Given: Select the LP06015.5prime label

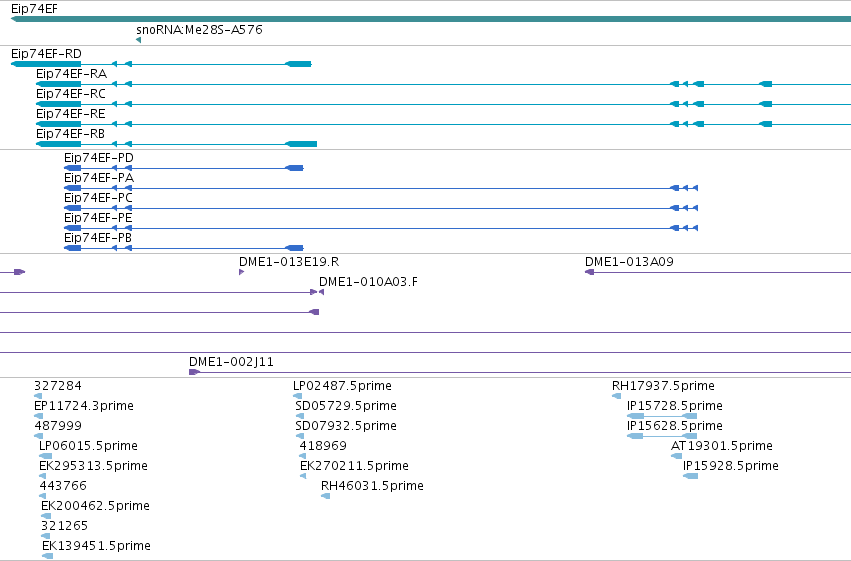Looking at the screenshot, I should pos(88,446).
